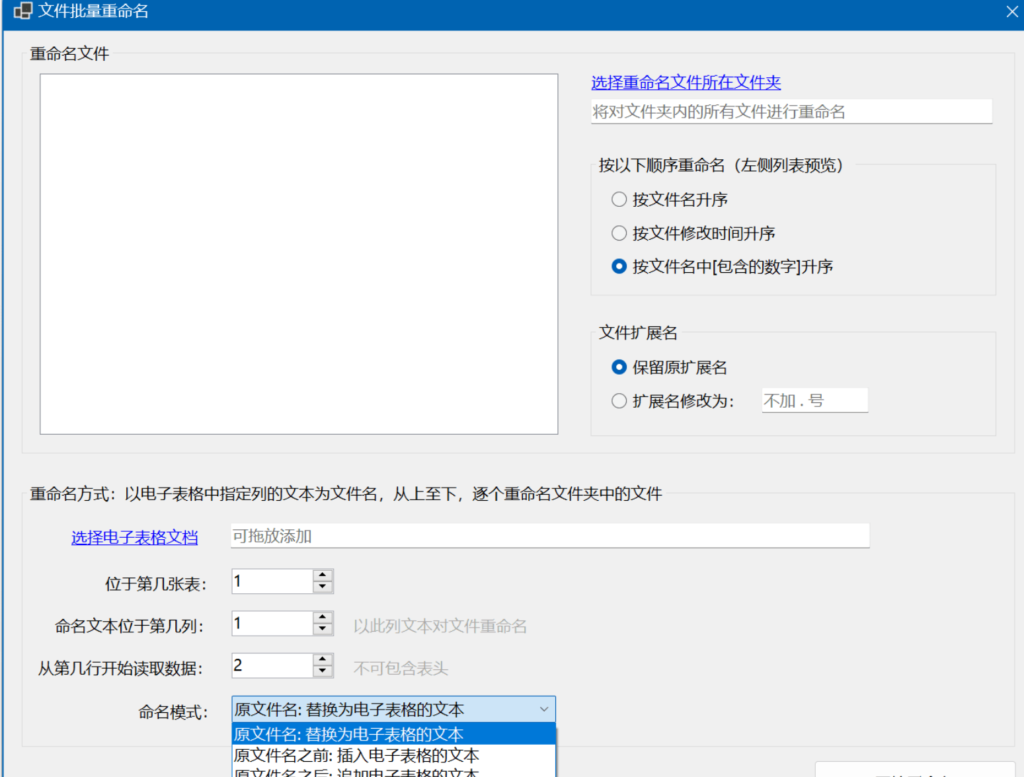Screen dimensions: 1024x777
Task: Select 按文件修改时间升序 radio option
Action: [x=619, y=234]
